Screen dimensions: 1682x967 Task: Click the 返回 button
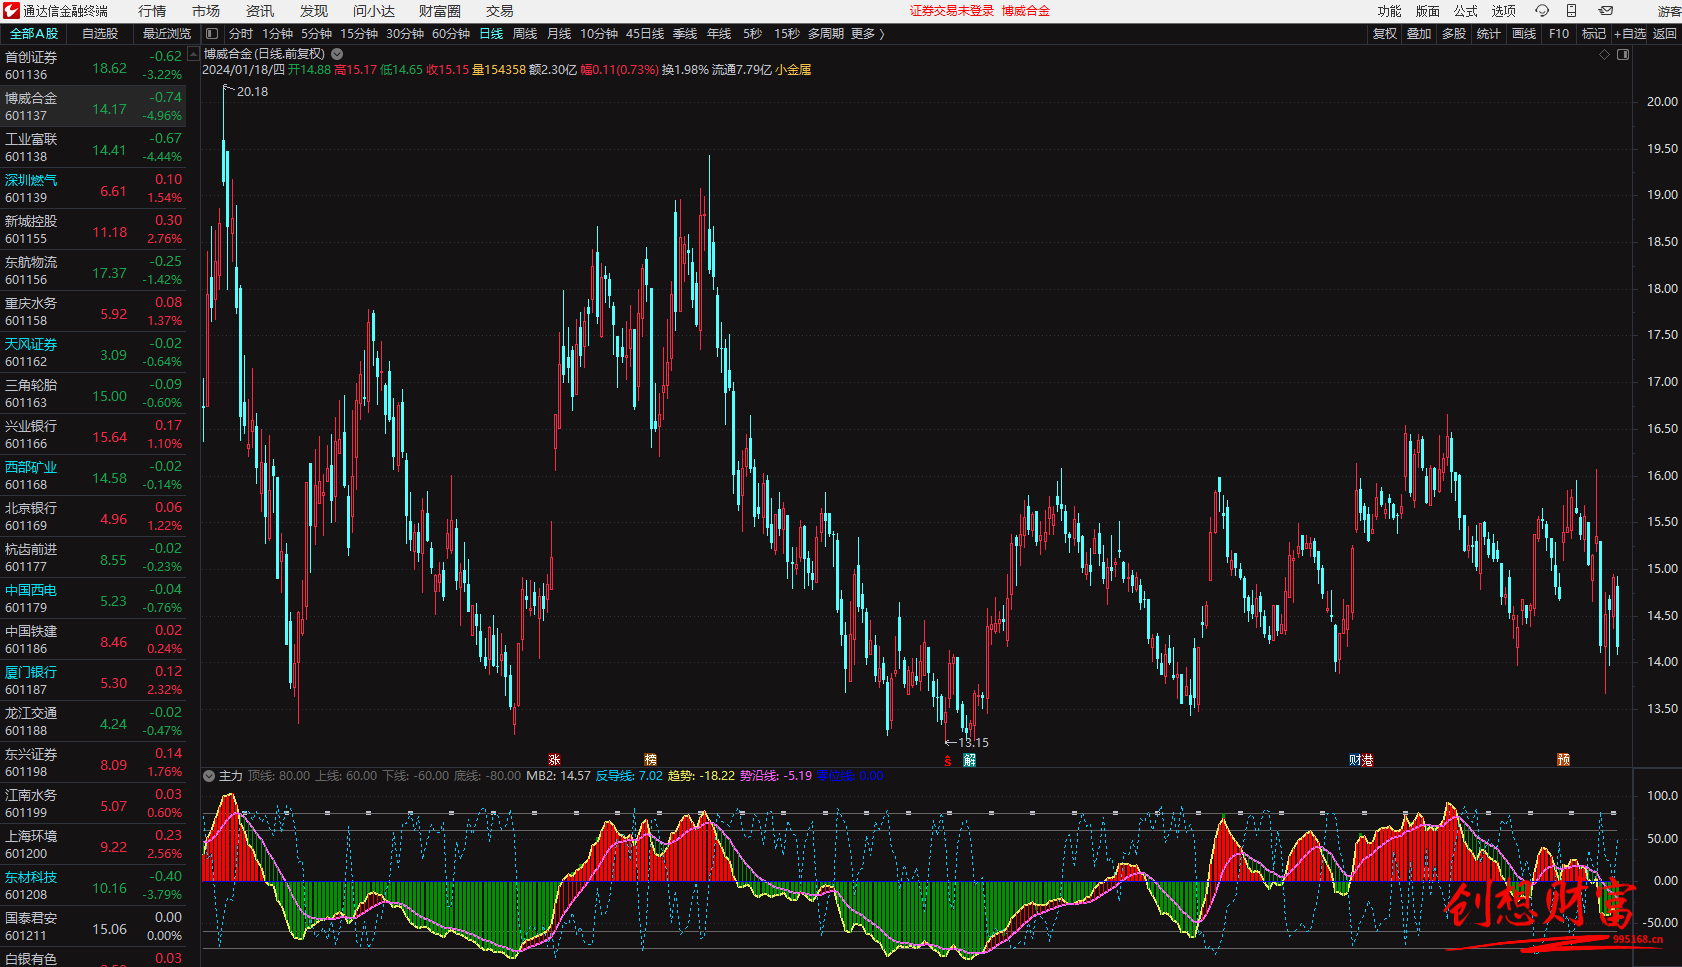(1665, 34)
